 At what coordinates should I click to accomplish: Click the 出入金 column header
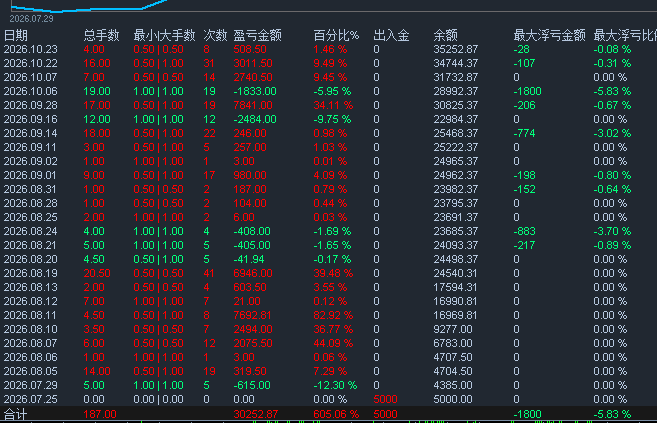coord(391,36)
